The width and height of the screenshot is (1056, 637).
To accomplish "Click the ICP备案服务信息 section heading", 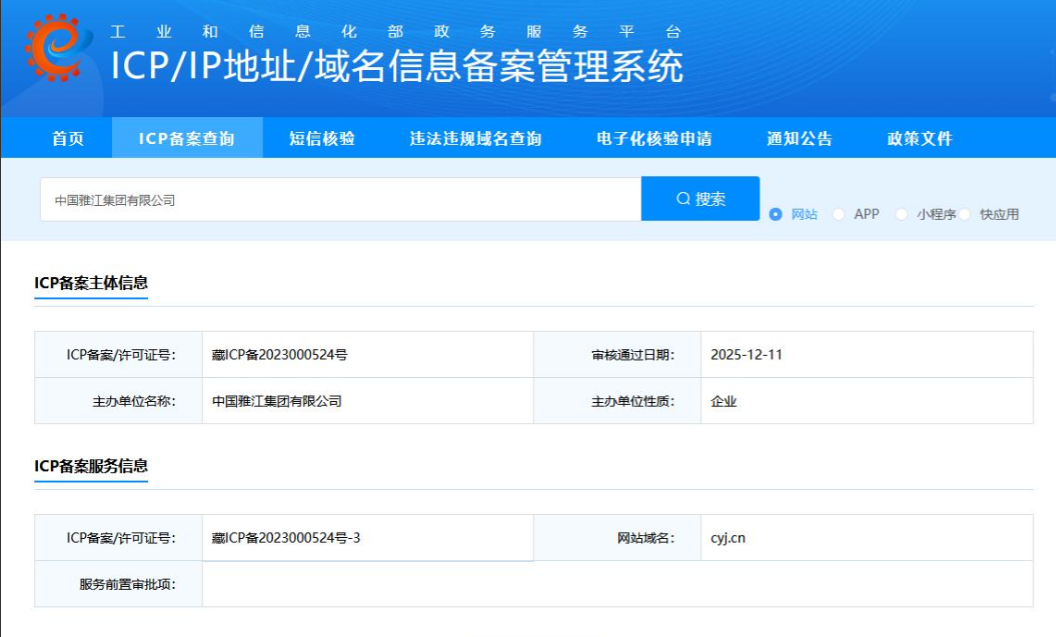I will (91, 466).
